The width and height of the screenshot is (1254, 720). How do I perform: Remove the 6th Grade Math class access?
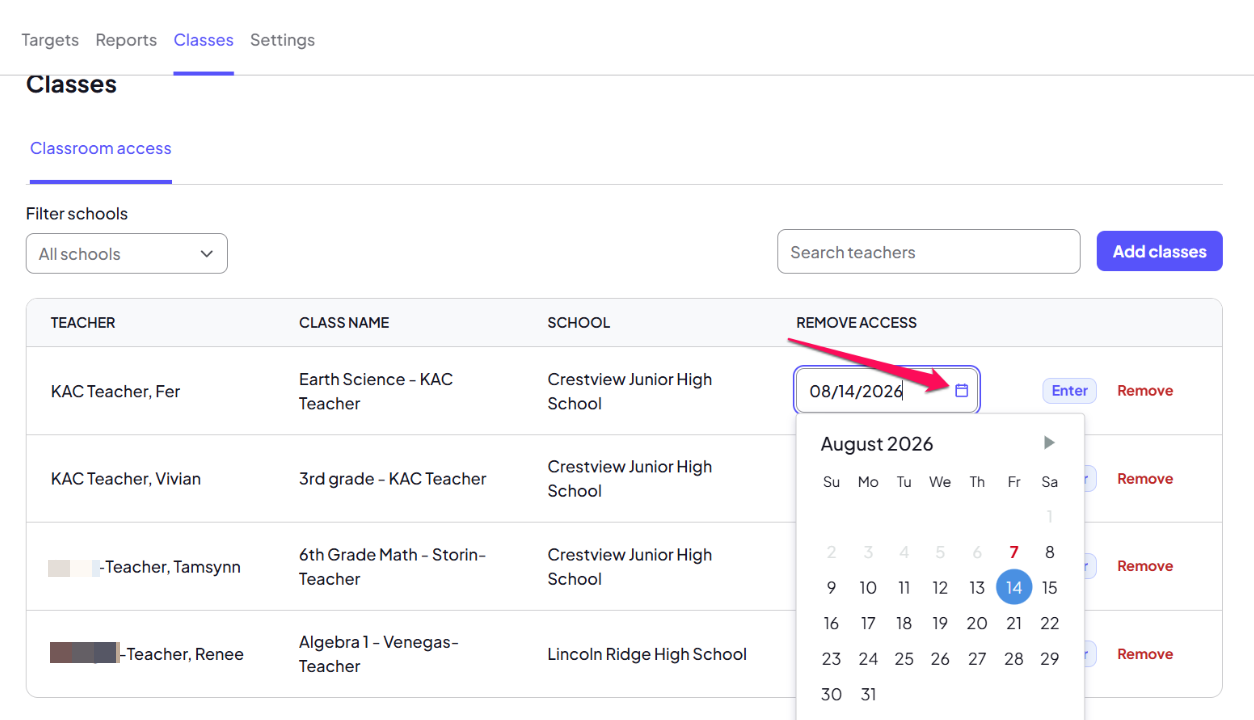[x=1145, y=566]
